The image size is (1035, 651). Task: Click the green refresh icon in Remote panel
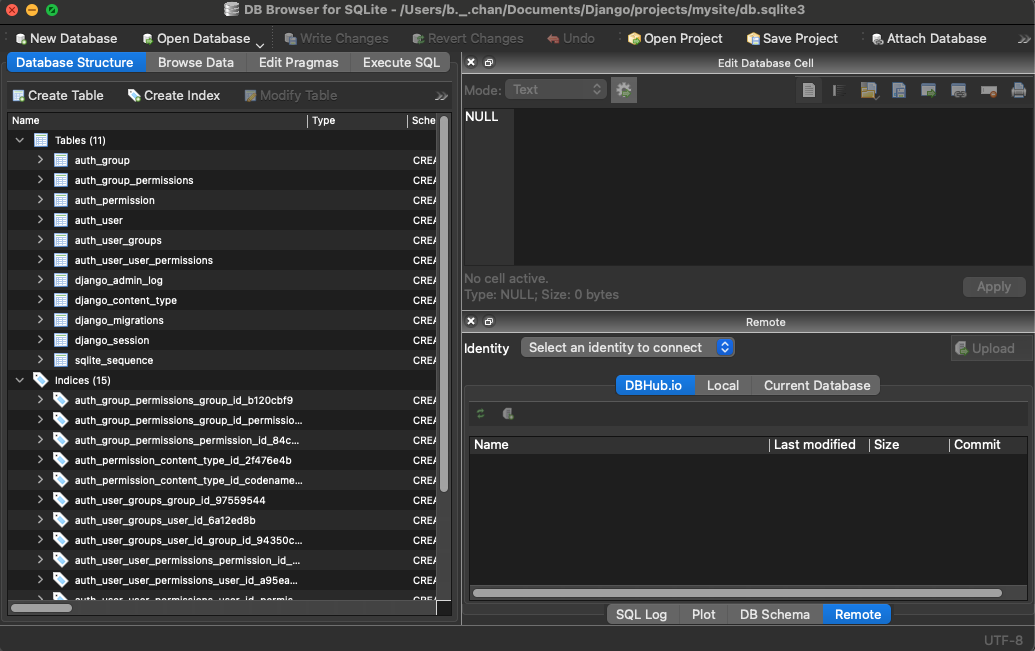tap(481, 413)
